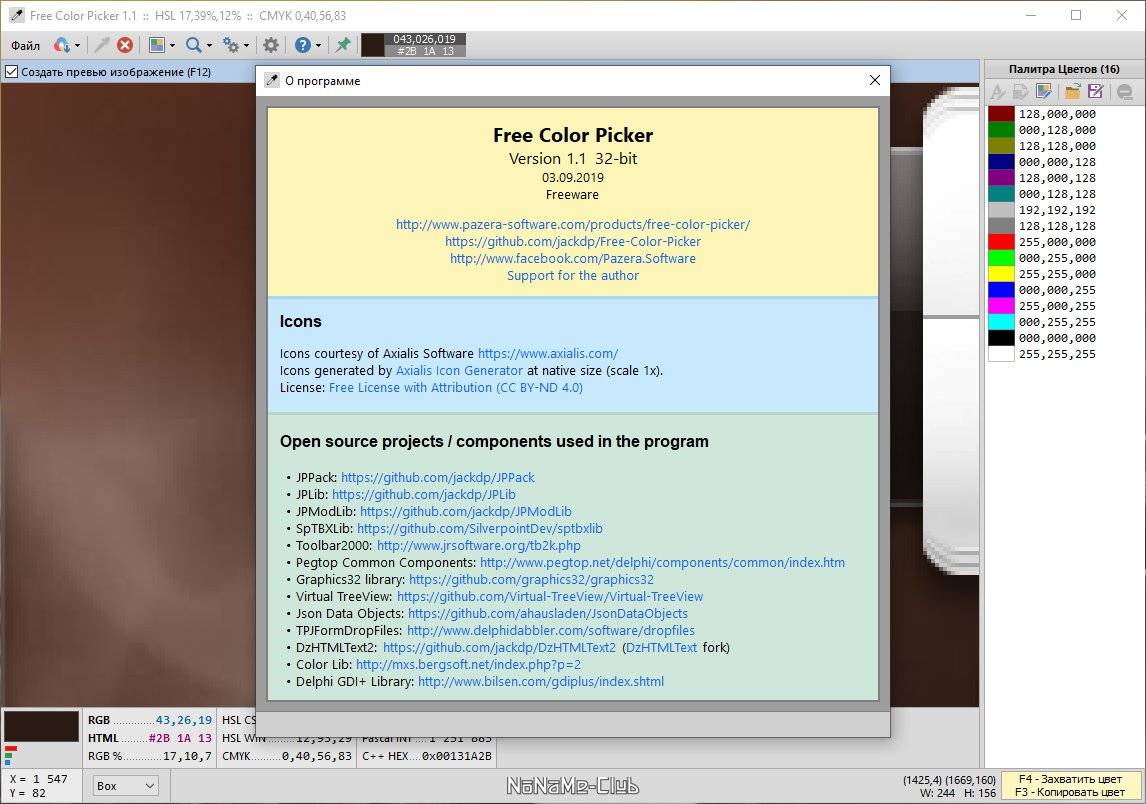The width and height of the screenshot is (1146, 804).
Task: Click the large dark color preview at bottom-left
Action: point(42,727)
